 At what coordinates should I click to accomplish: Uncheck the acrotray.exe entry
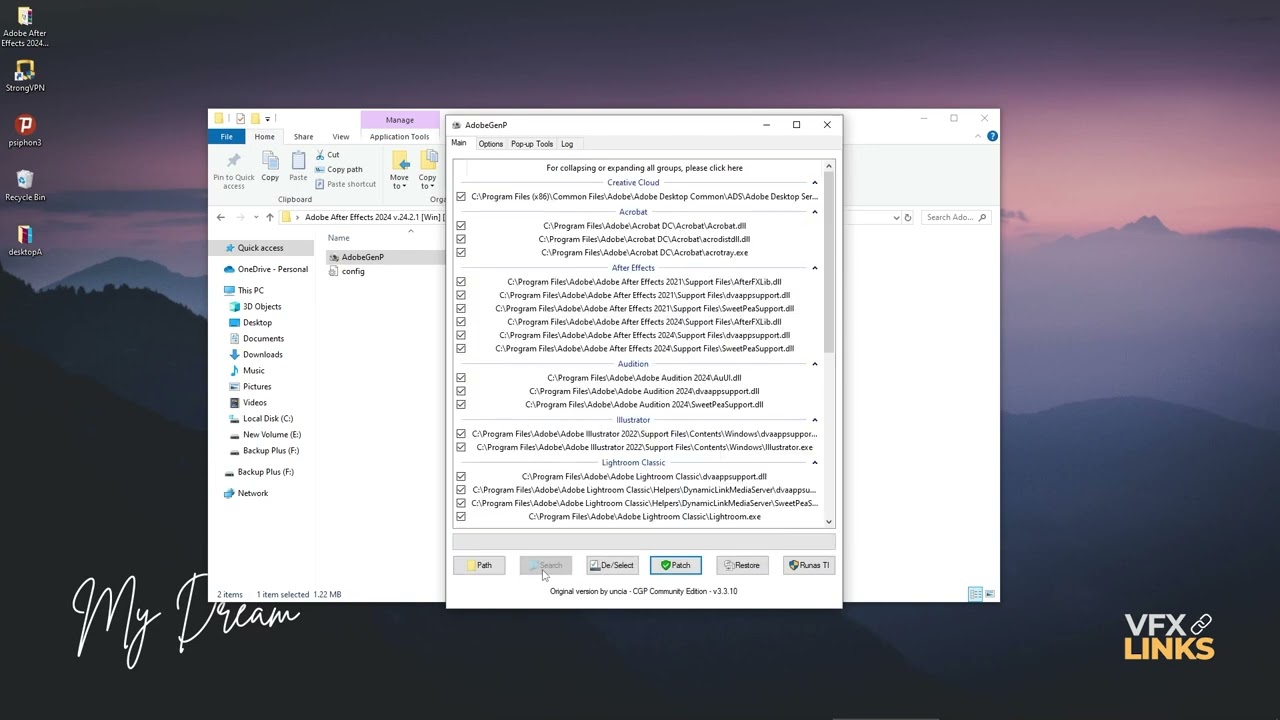coord(461,253)
